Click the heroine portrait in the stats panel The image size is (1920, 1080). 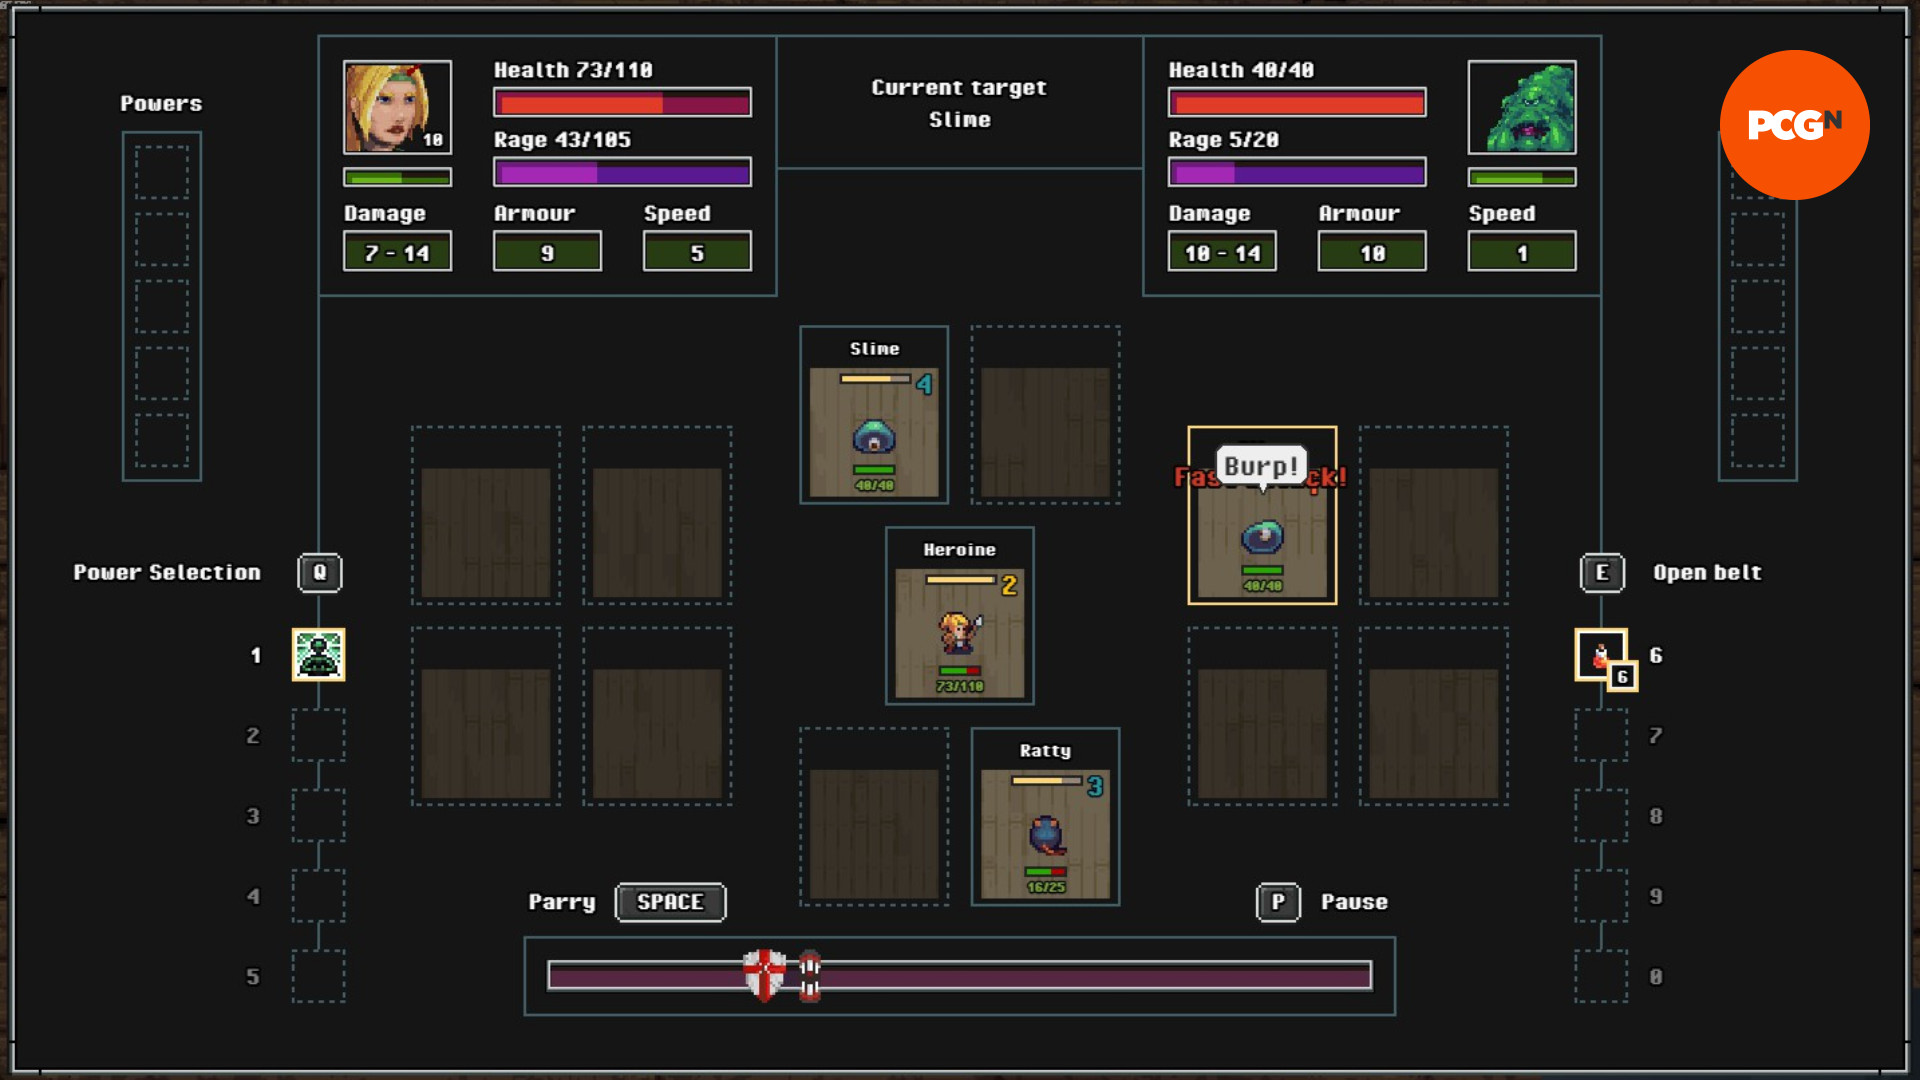[x=397, y=107]
